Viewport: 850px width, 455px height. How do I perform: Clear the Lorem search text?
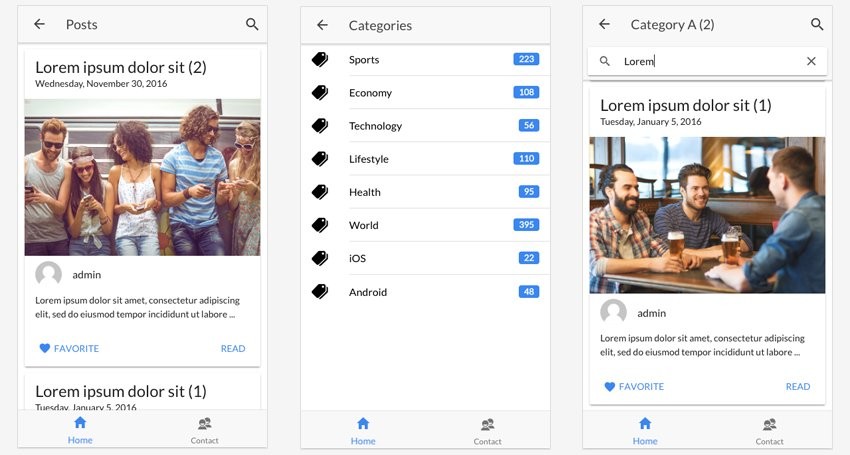pyautogui.click(x=811, y=61)
